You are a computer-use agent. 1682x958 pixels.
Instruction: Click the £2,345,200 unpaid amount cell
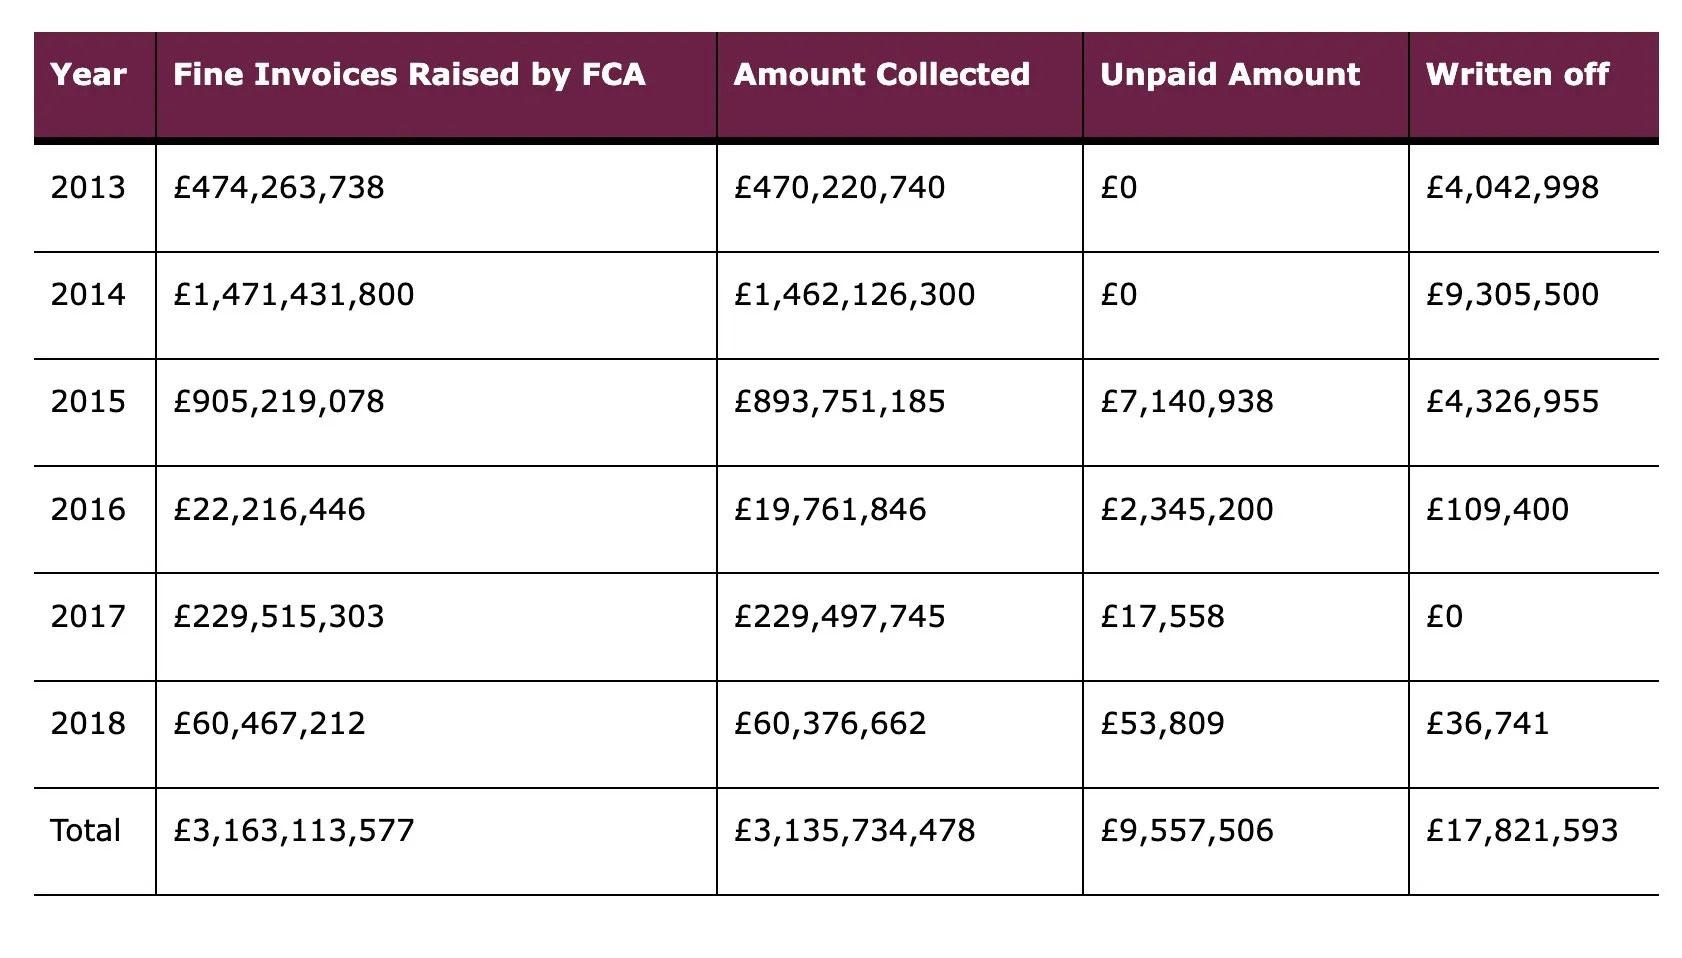click(x=1186, y=510)
